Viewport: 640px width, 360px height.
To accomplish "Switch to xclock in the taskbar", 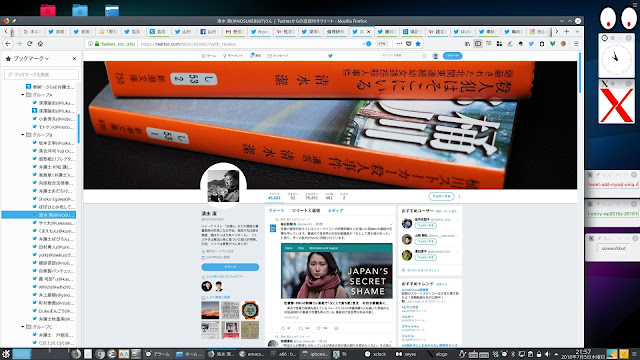I will click(376, 354).
